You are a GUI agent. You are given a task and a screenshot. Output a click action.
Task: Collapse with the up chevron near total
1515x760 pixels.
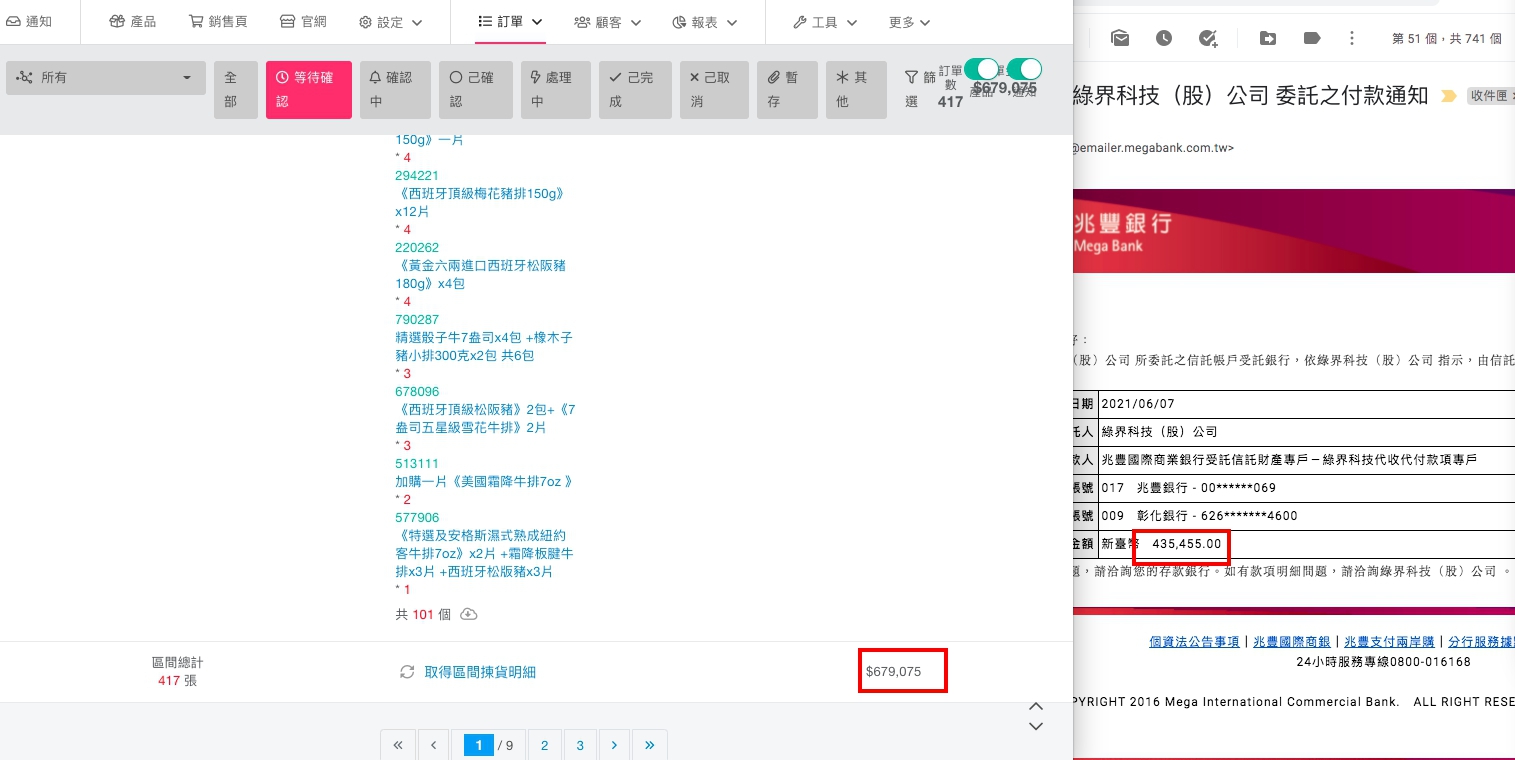coord(1036,706)
